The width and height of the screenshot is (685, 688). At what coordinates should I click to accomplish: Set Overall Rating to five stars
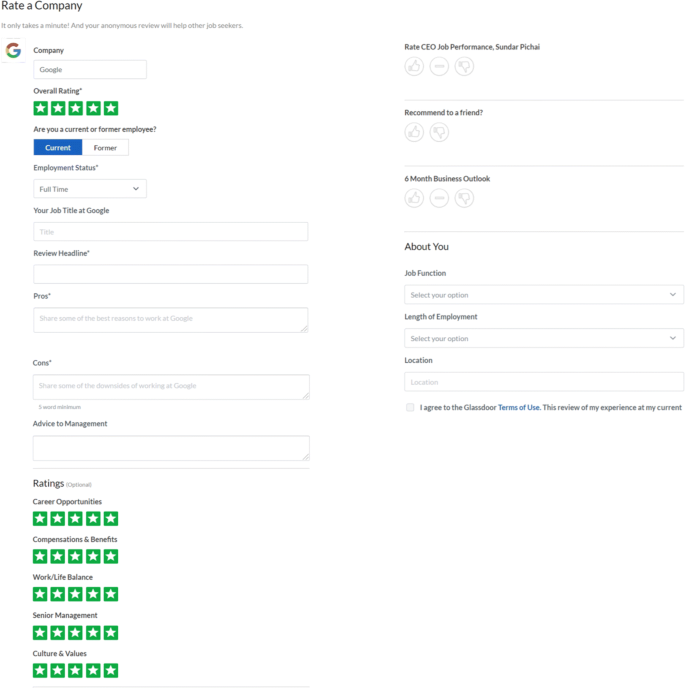pos(111,108)
